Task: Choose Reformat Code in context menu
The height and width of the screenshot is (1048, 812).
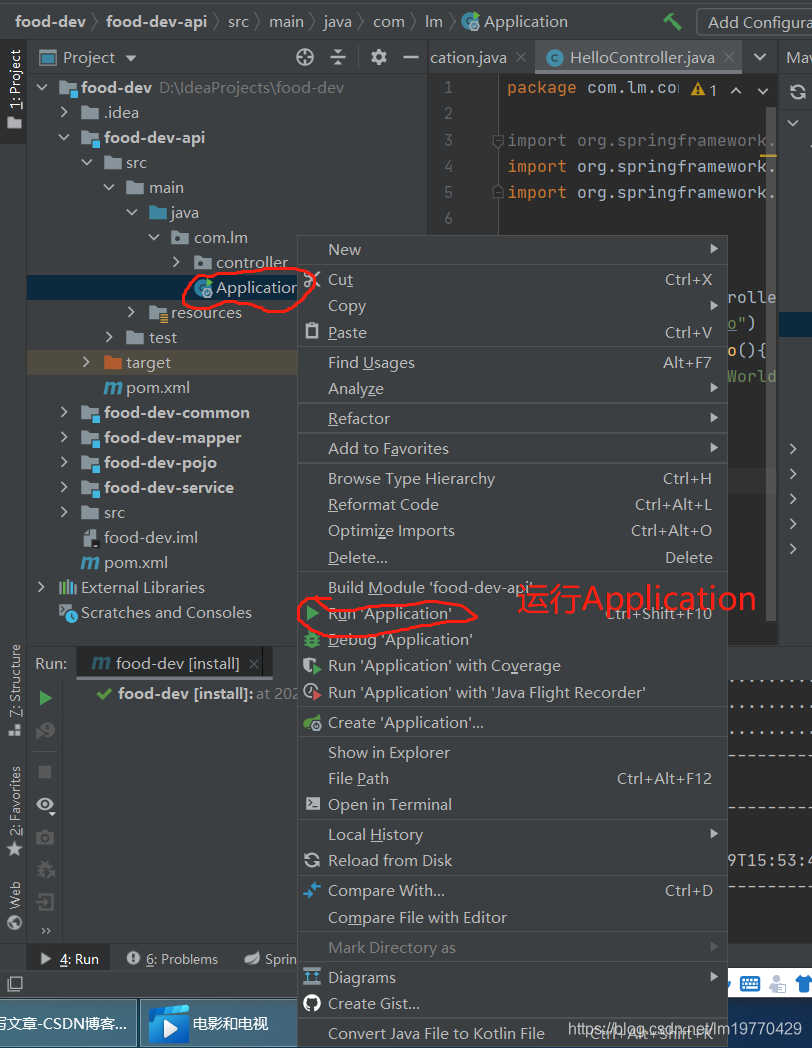Action: click(512, 505)
